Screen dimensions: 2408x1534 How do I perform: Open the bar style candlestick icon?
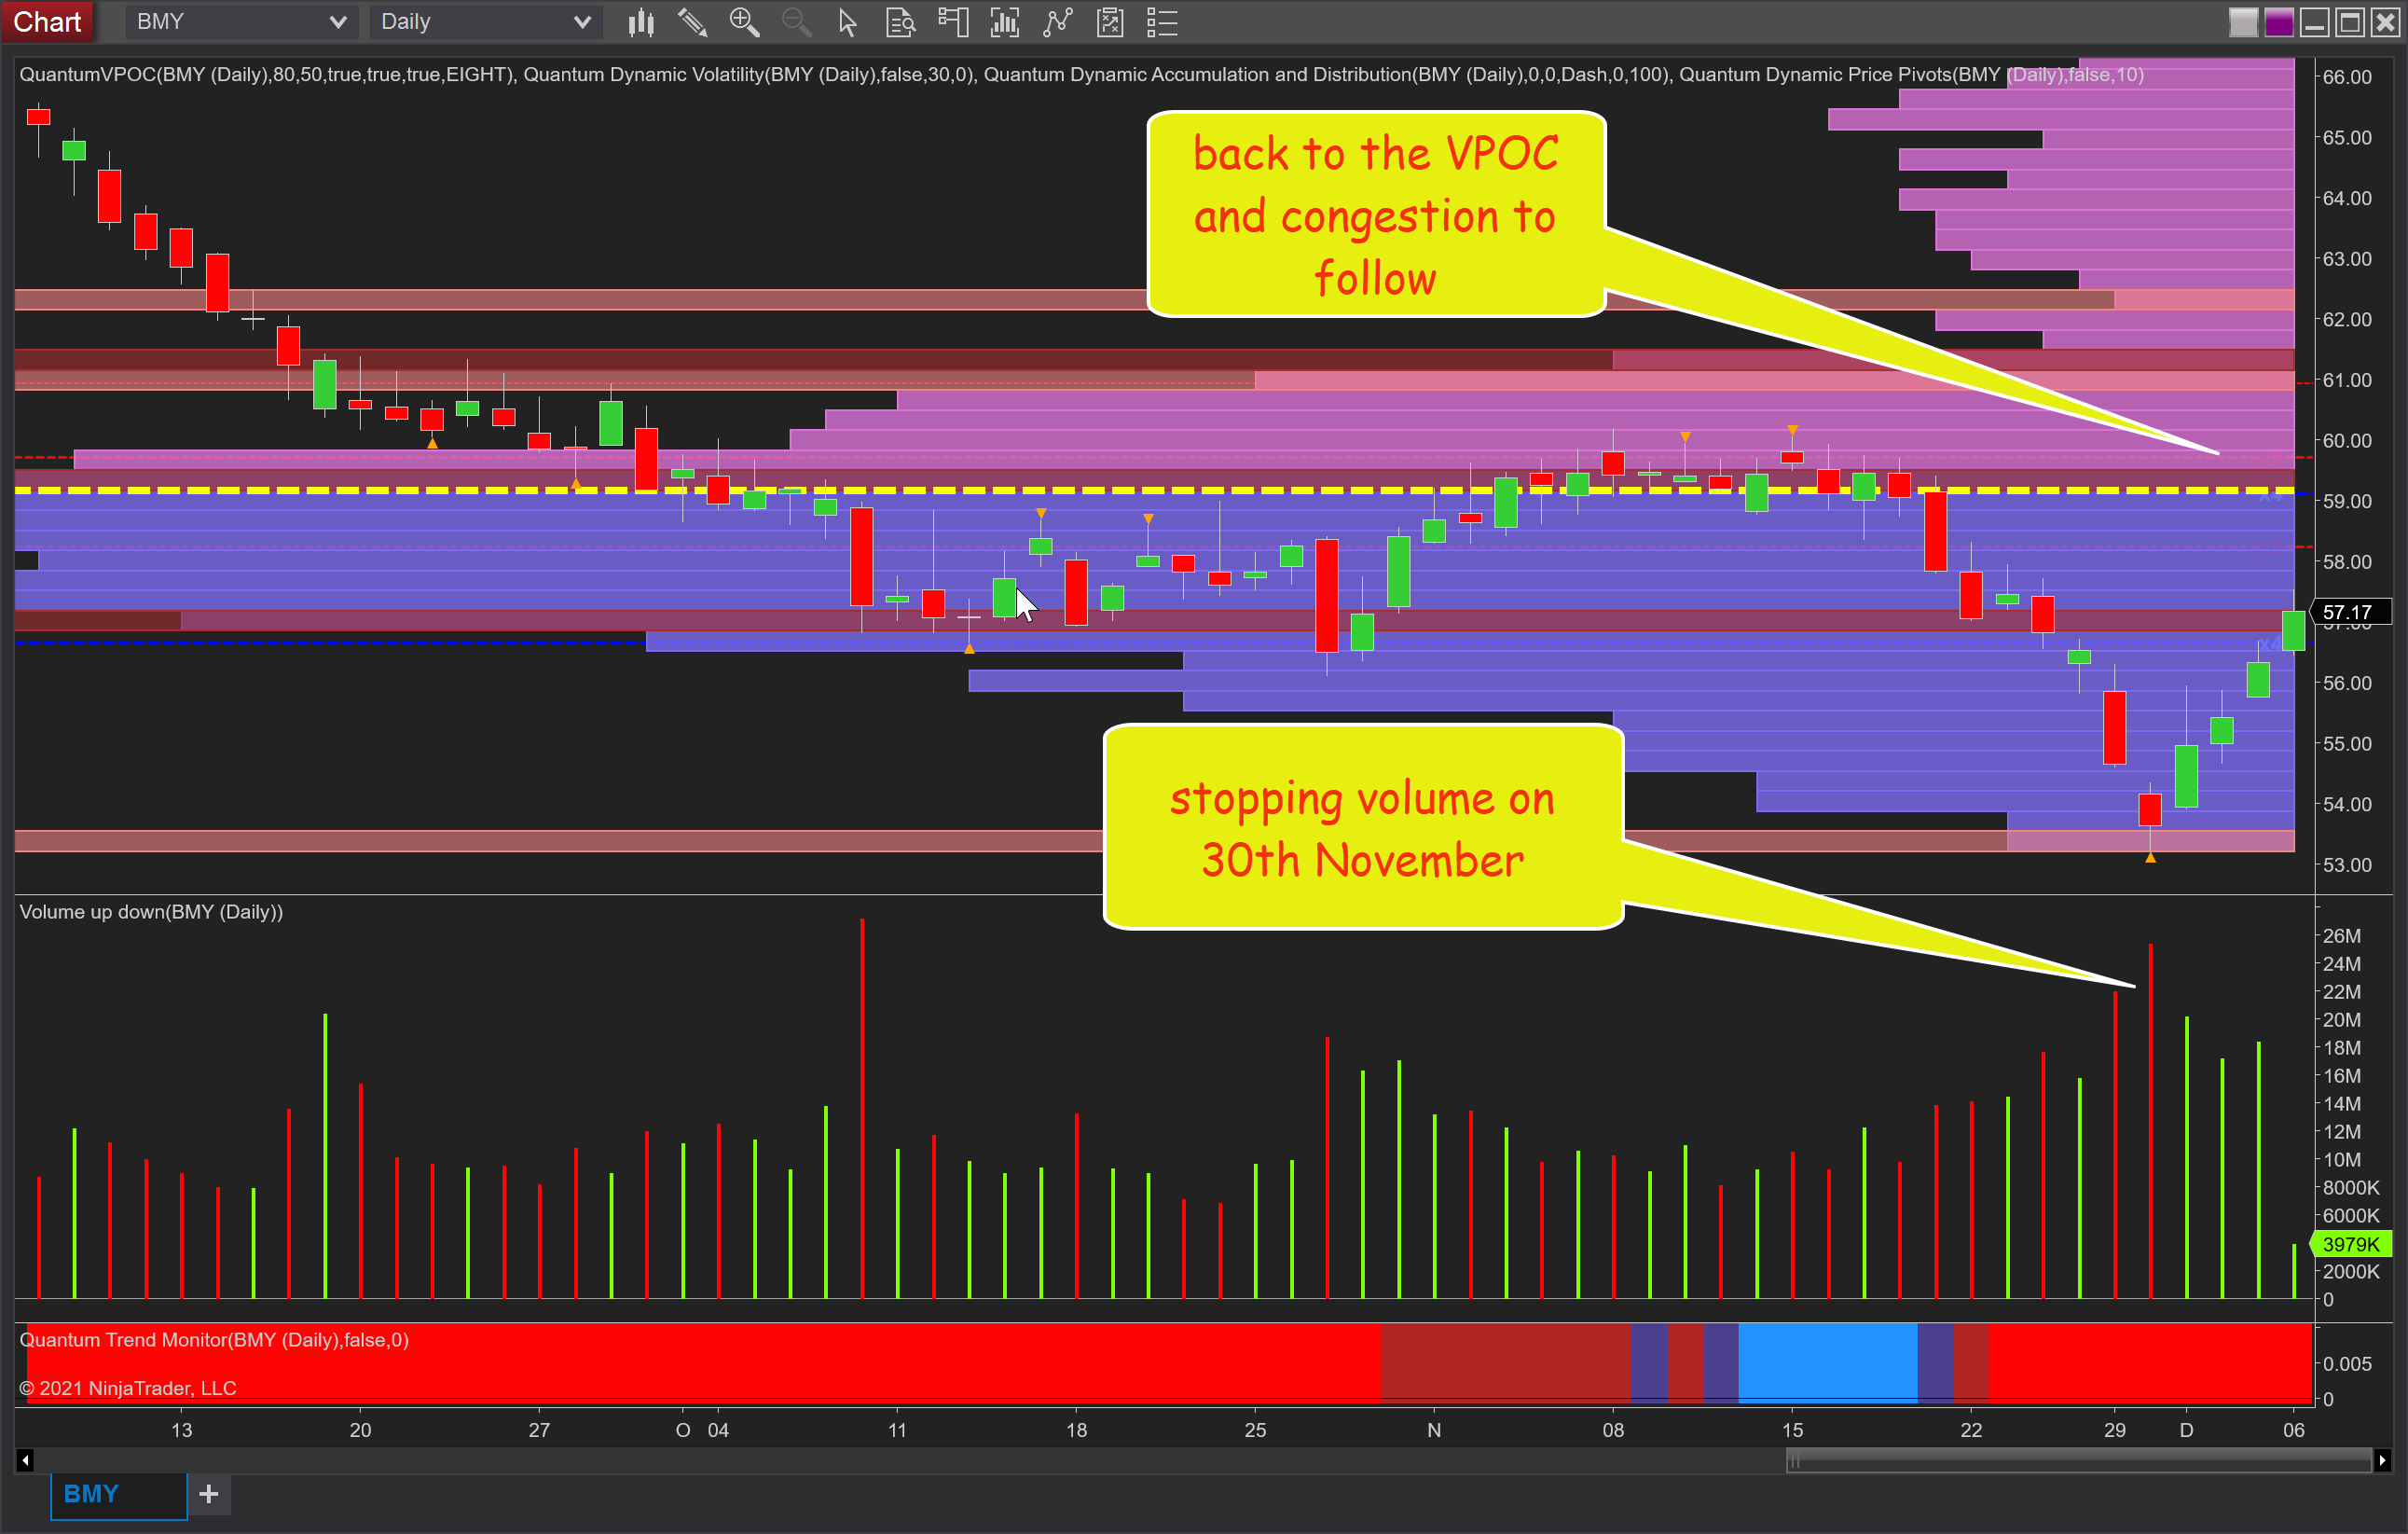641,22
